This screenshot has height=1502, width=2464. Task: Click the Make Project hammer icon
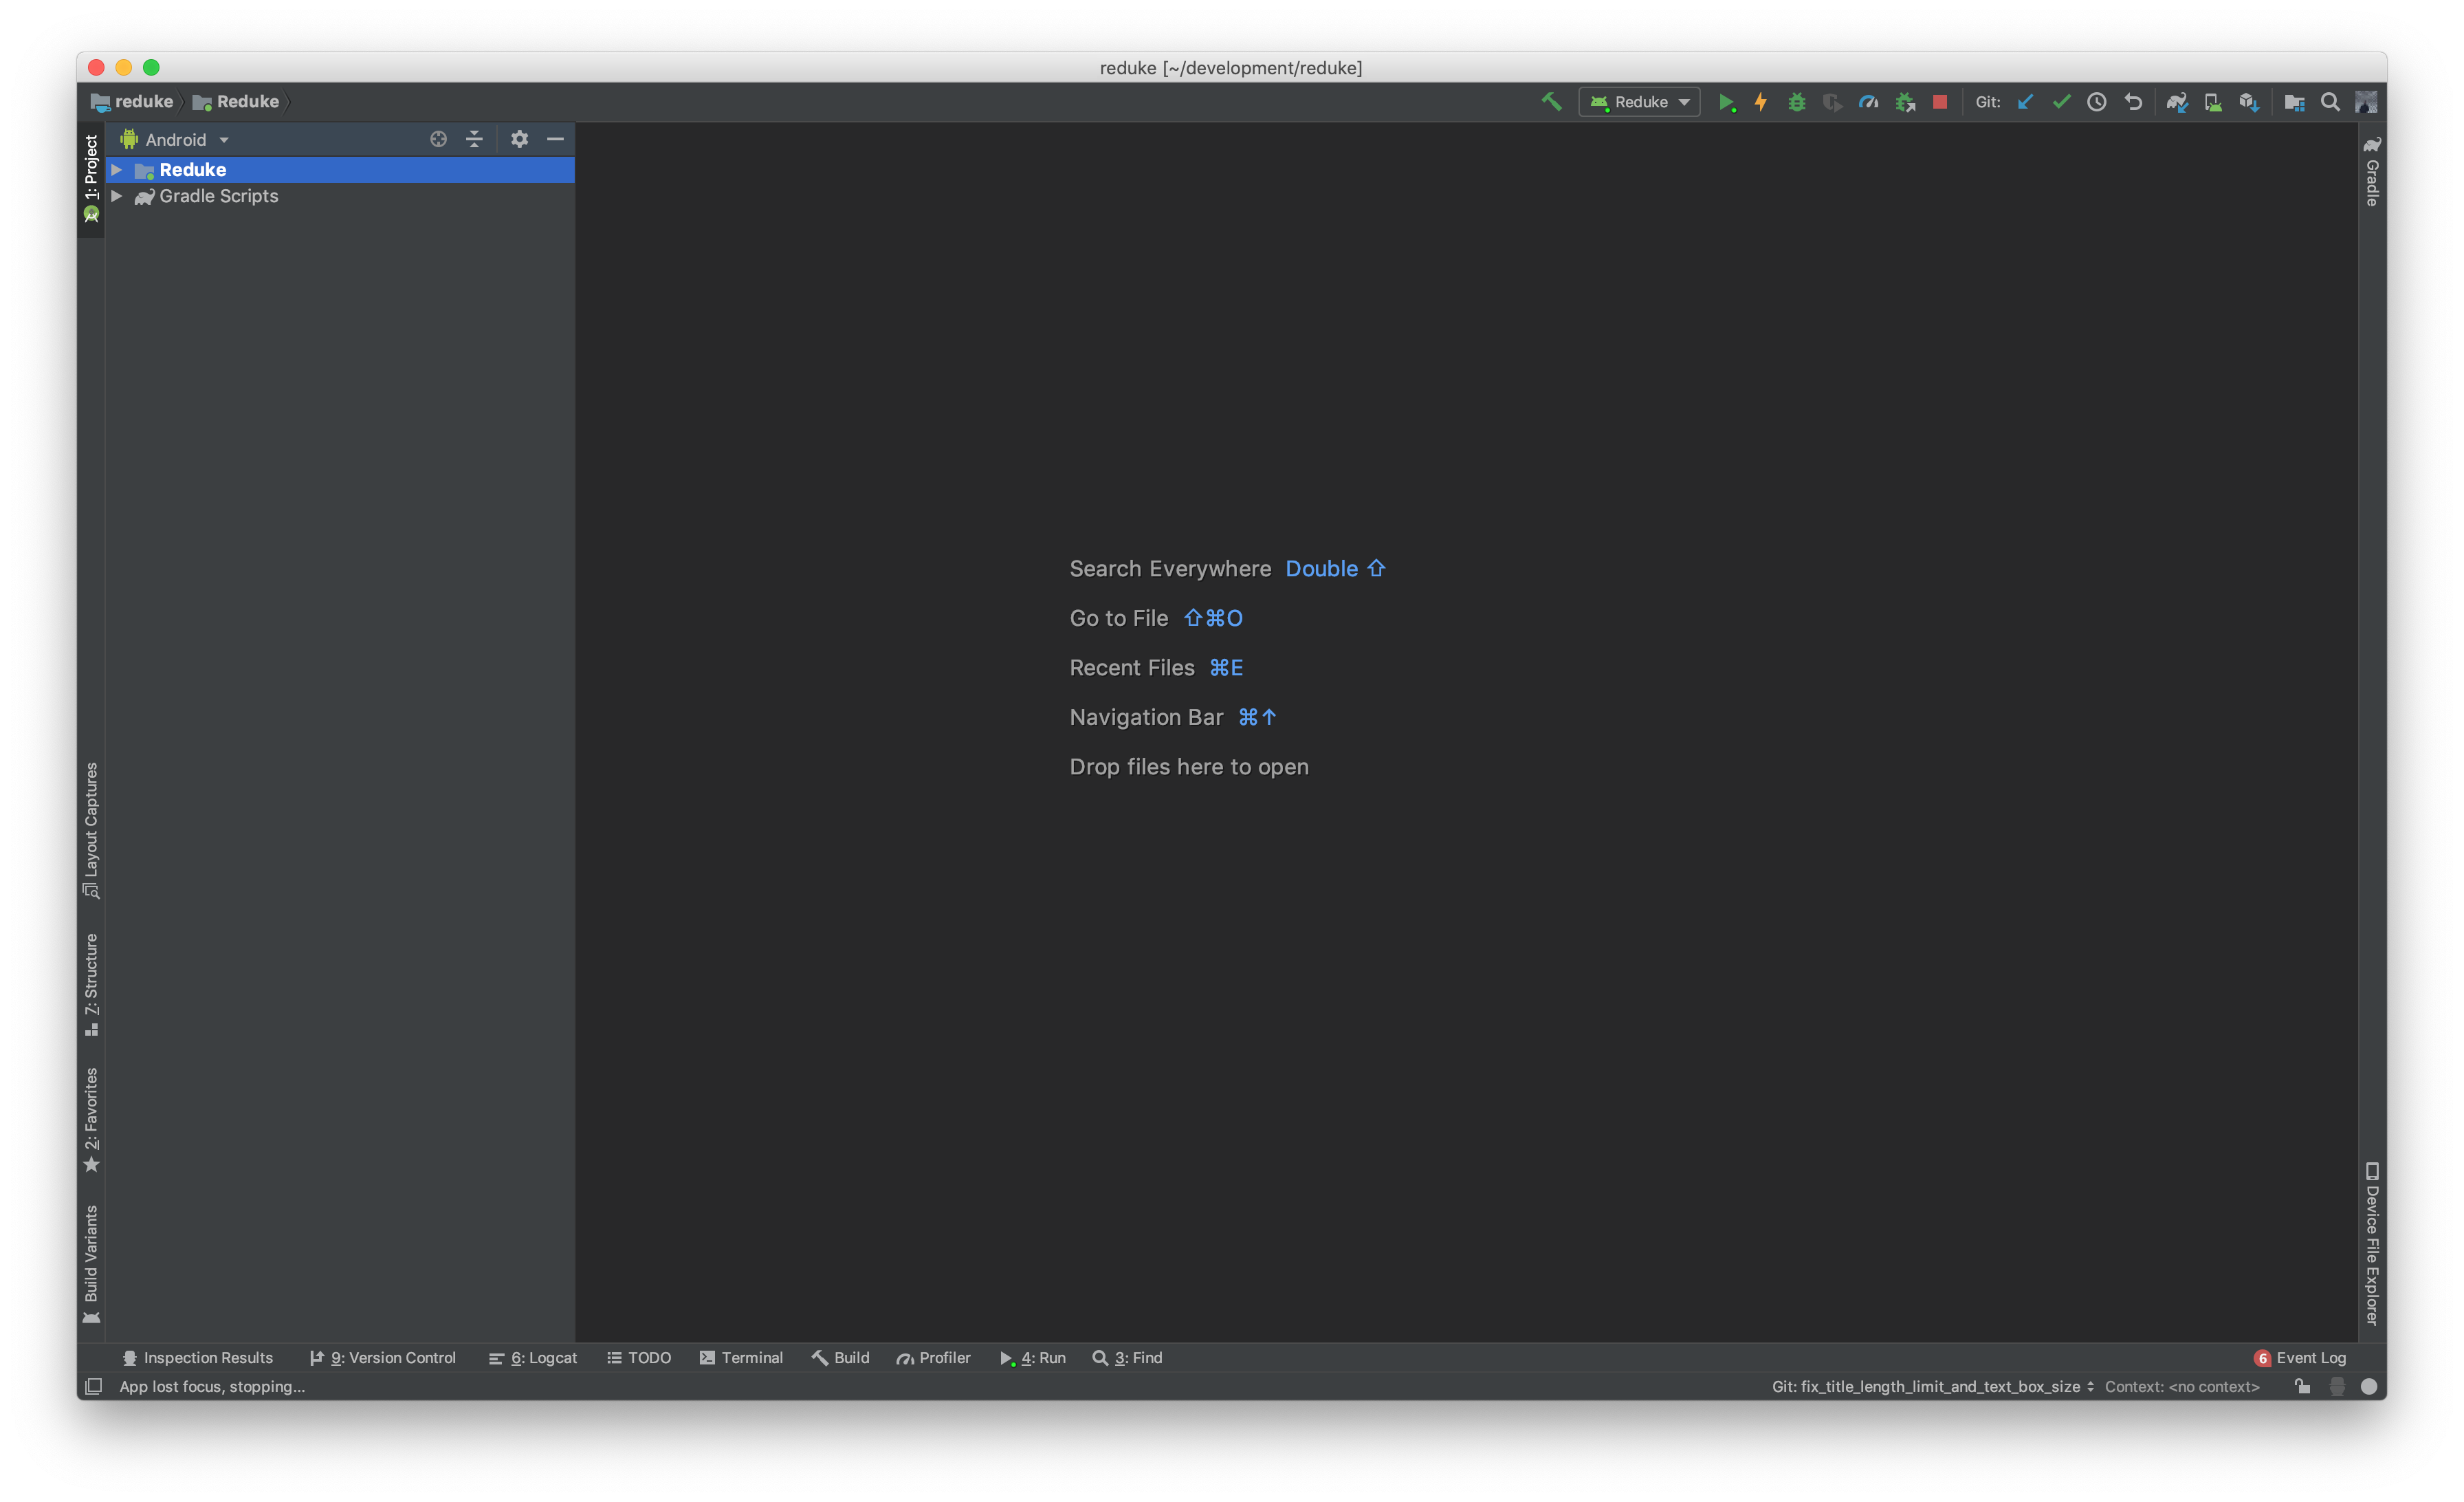click(1551, 101)
